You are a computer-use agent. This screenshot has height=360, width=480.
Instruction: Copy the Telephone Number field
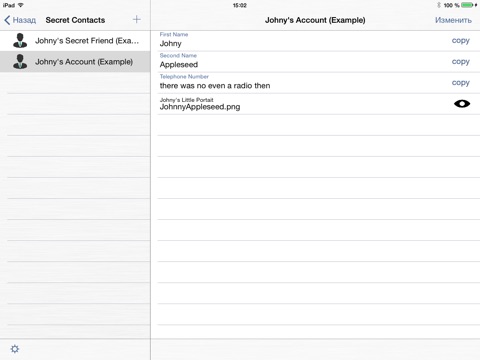(461, 83)
